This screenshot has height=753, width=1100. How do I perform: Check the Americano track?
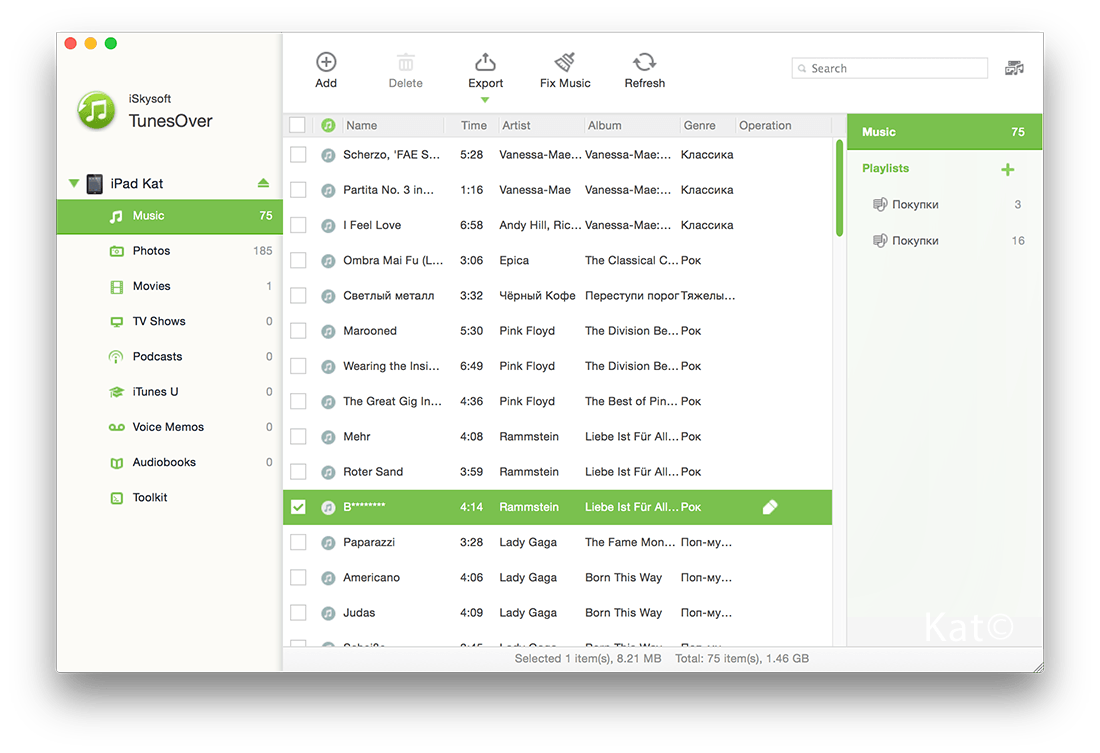pyautogui.click(x=298, y=578)
